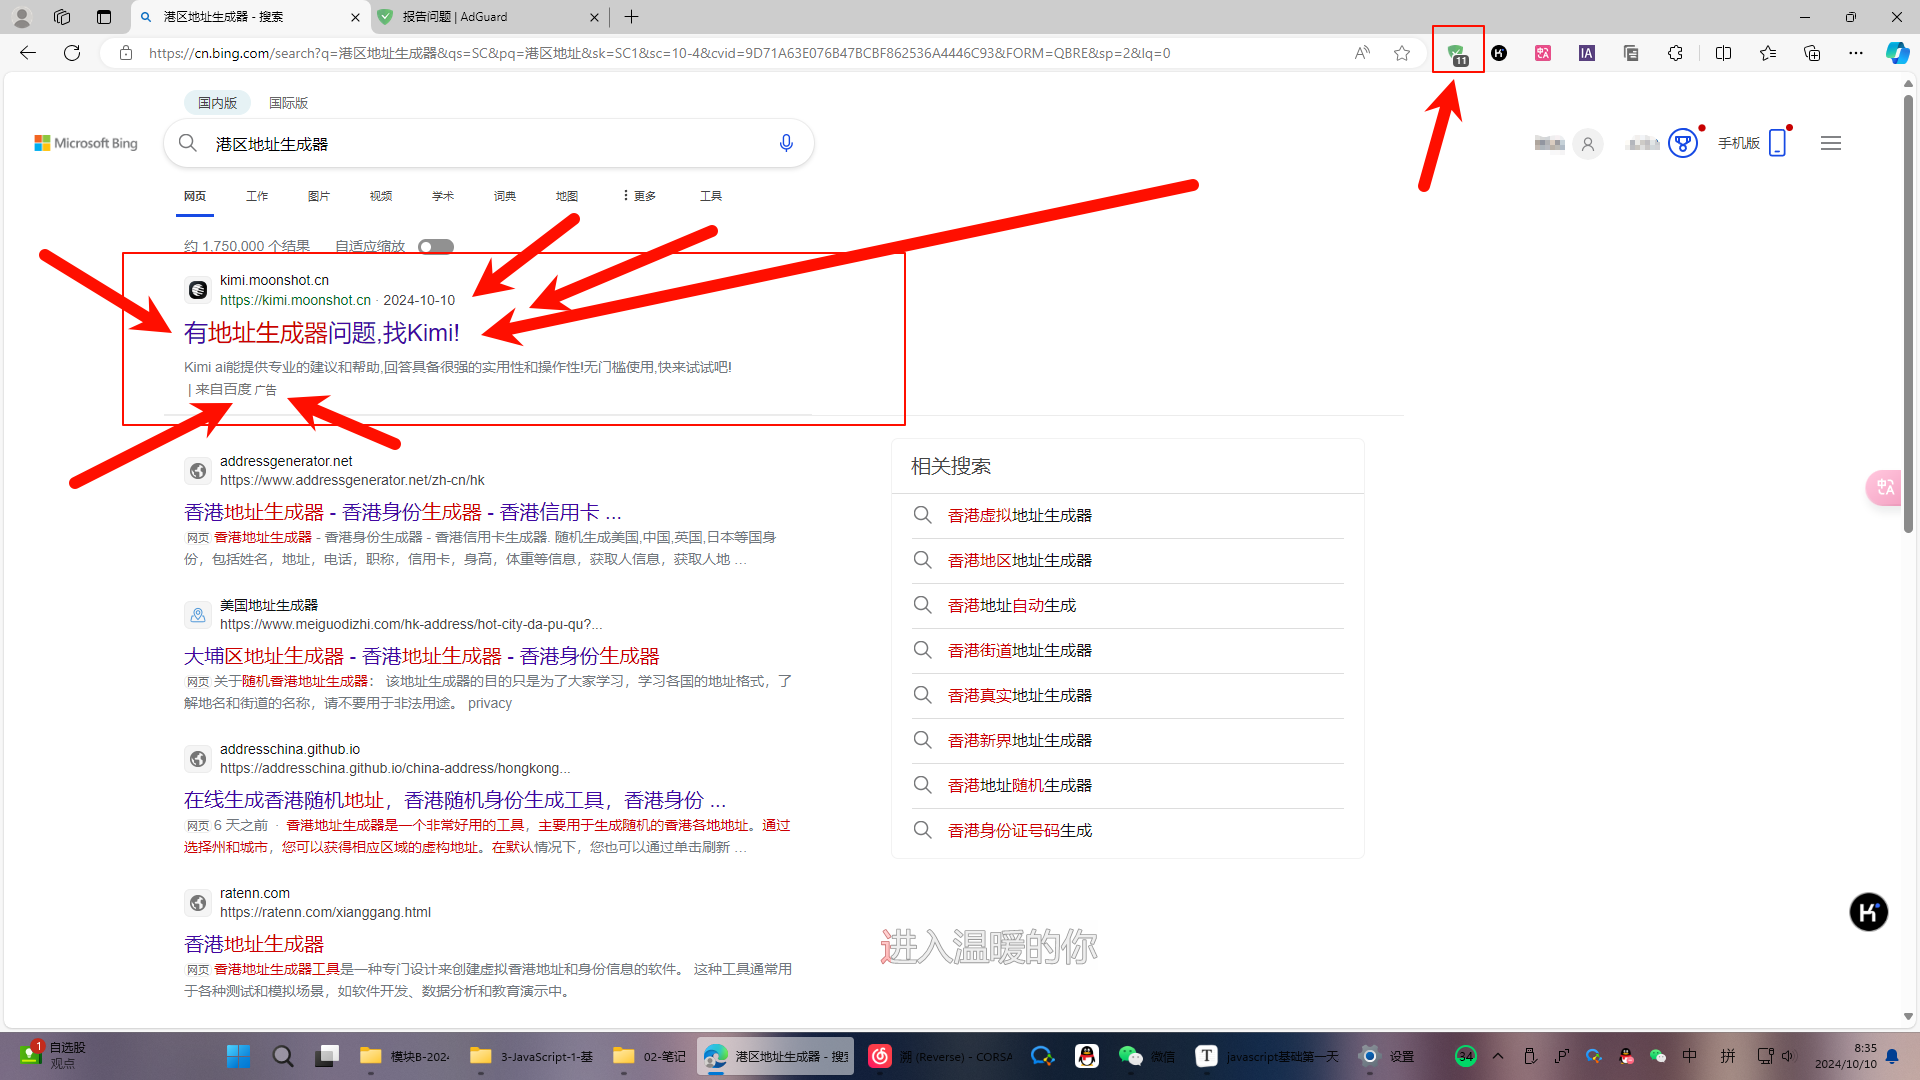The image size is (1920, 1080).
Task: Open the browser three-dot settings menu
Action: pyautogui.click(x=1855, y=53)
